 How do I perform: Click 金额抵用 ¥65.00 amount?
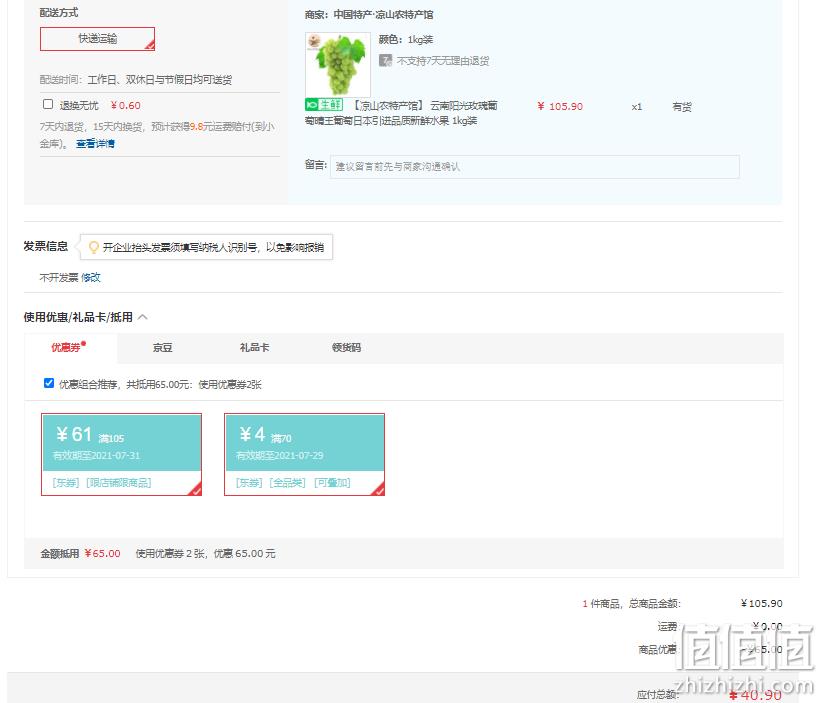pos(102,553)
